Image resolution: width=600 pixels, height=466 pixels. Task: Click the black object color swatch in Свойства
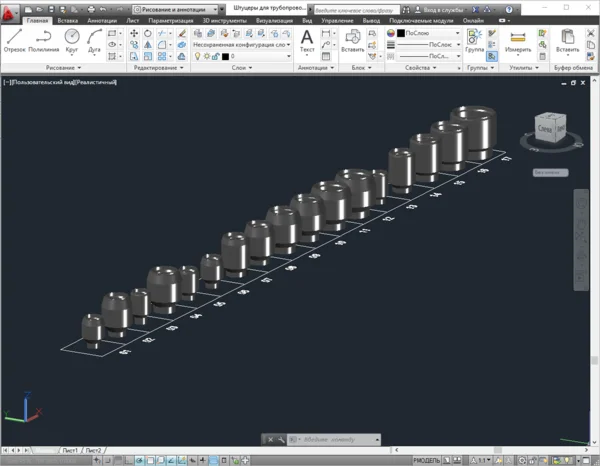[x=401, y=33]
